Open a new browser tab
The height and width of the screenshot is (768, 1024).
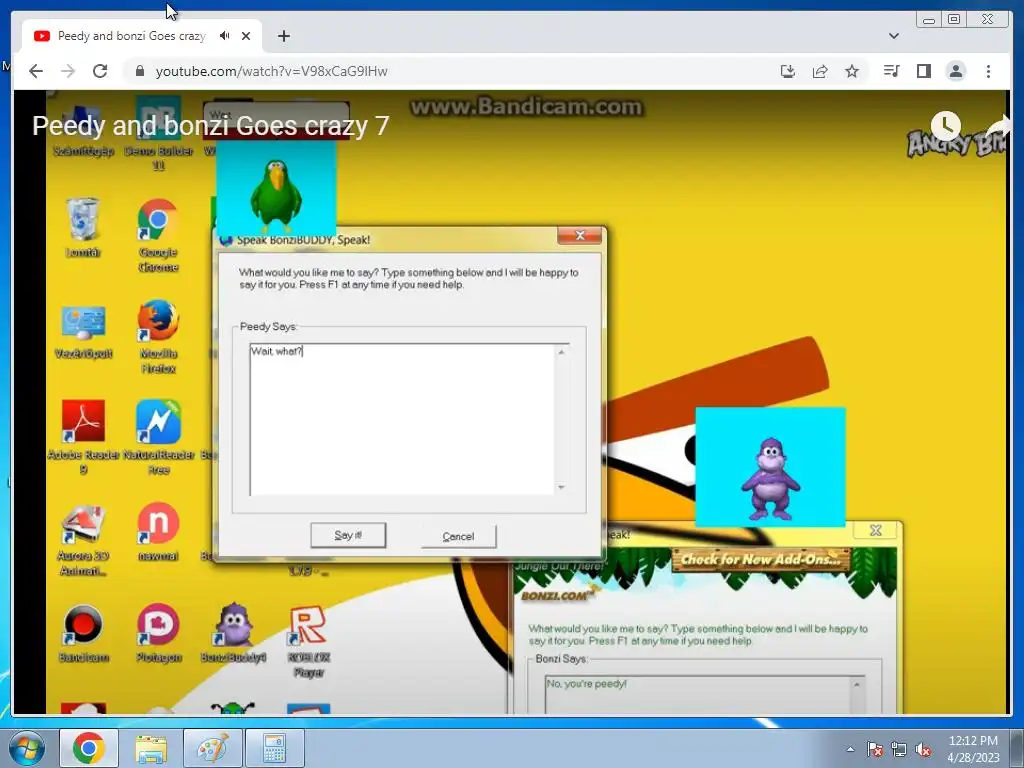point(283,36)
